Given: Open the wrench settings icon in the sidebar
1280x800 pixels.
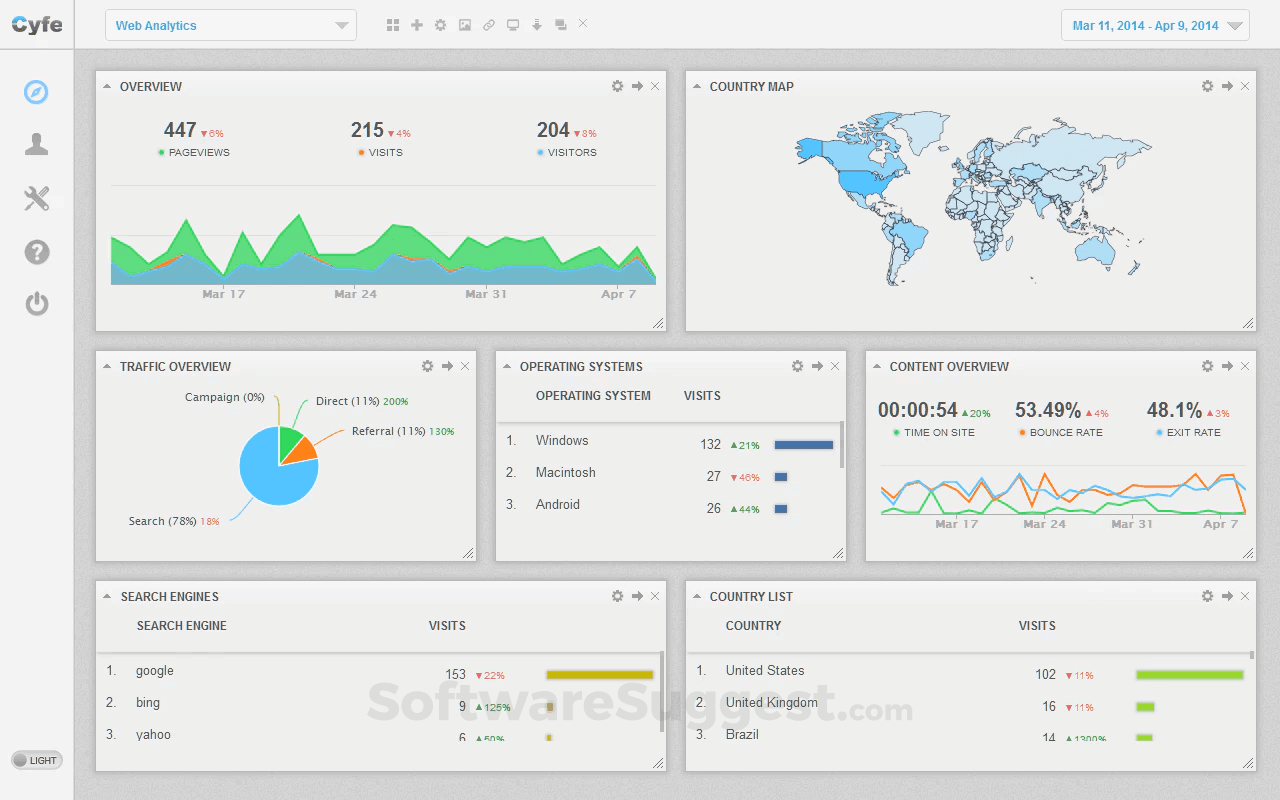Looking at the screenshot, I should pos(37,198).
